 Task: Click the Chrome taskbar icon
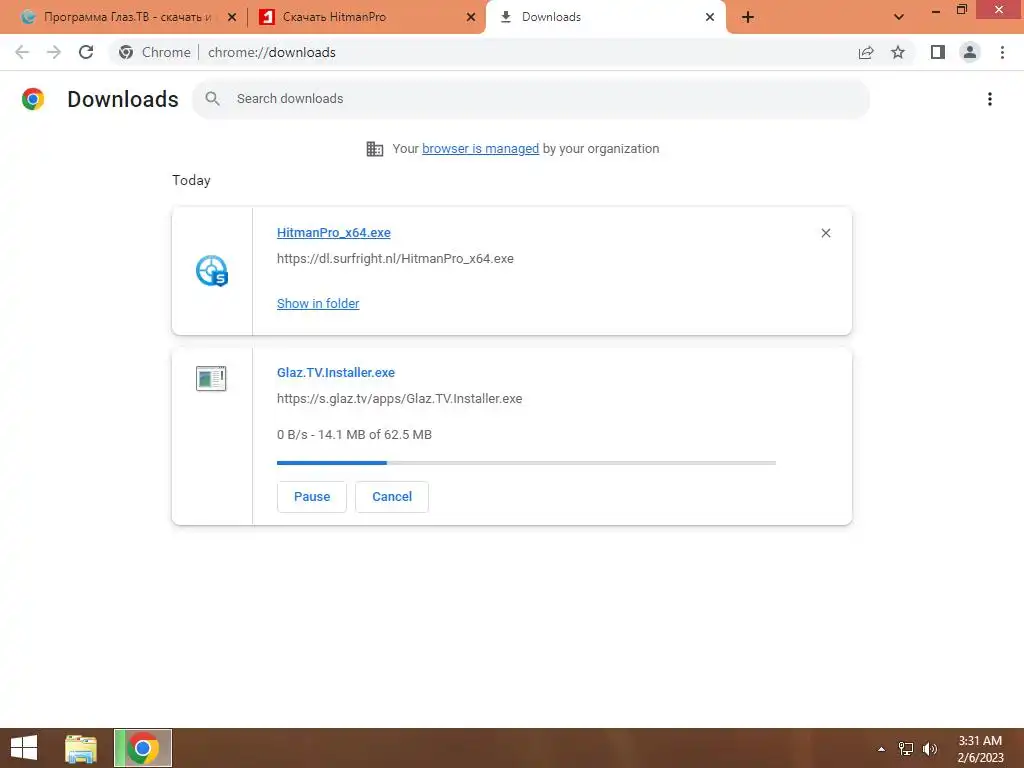tap(143, 748)
